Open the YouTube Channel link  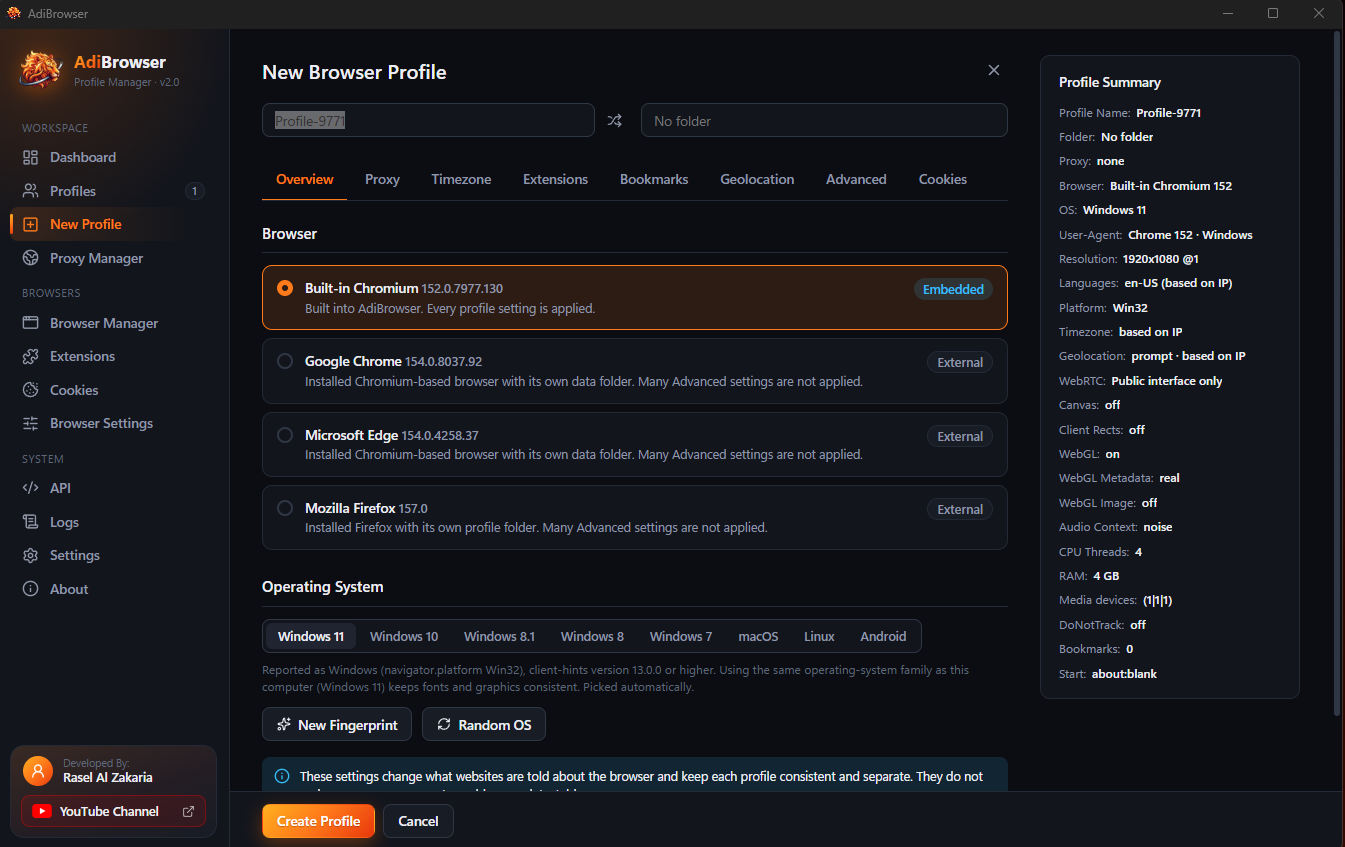tap(113, 811)
